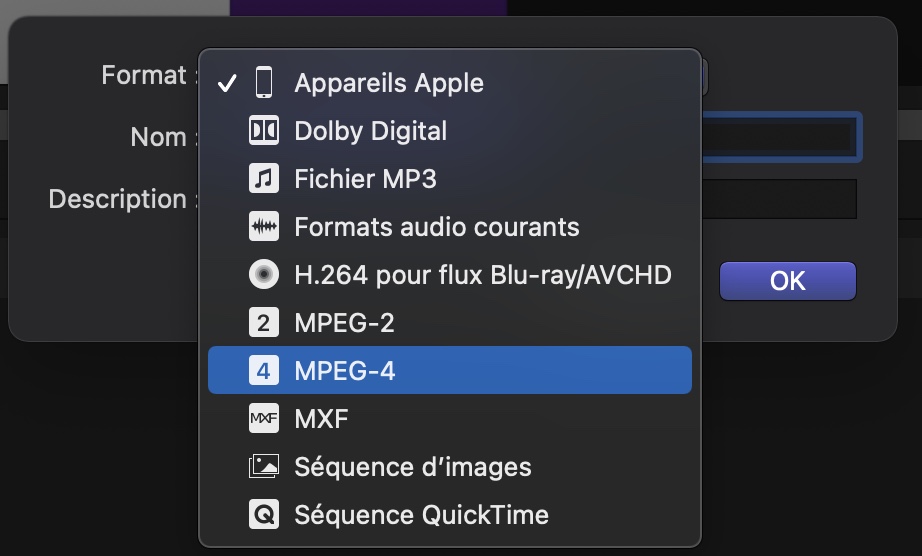
Task: Click the Nom text field
Action: (780, 137)
